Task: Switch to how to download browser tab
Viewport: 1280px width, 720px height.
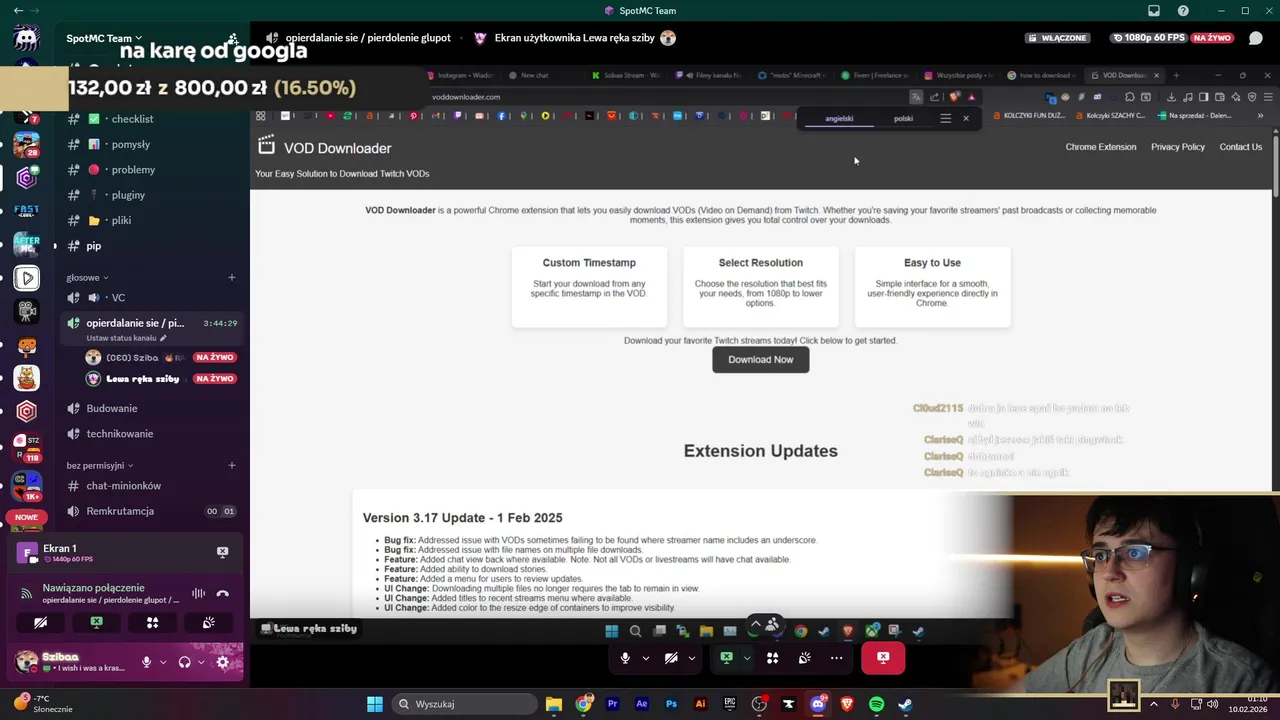Action: coord(1040,75)
